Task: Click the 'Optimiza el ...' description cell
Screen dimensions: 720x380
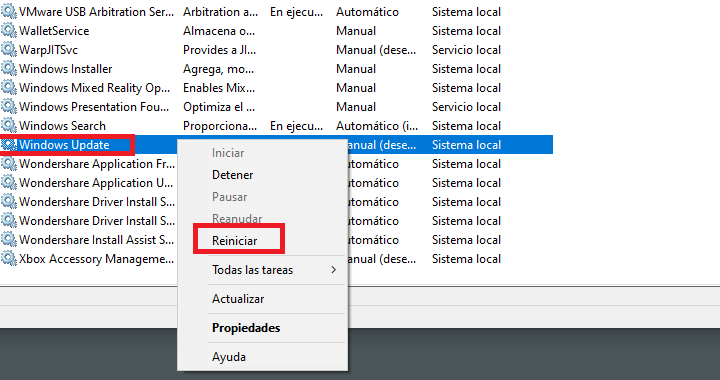Action: click(219, 106)
